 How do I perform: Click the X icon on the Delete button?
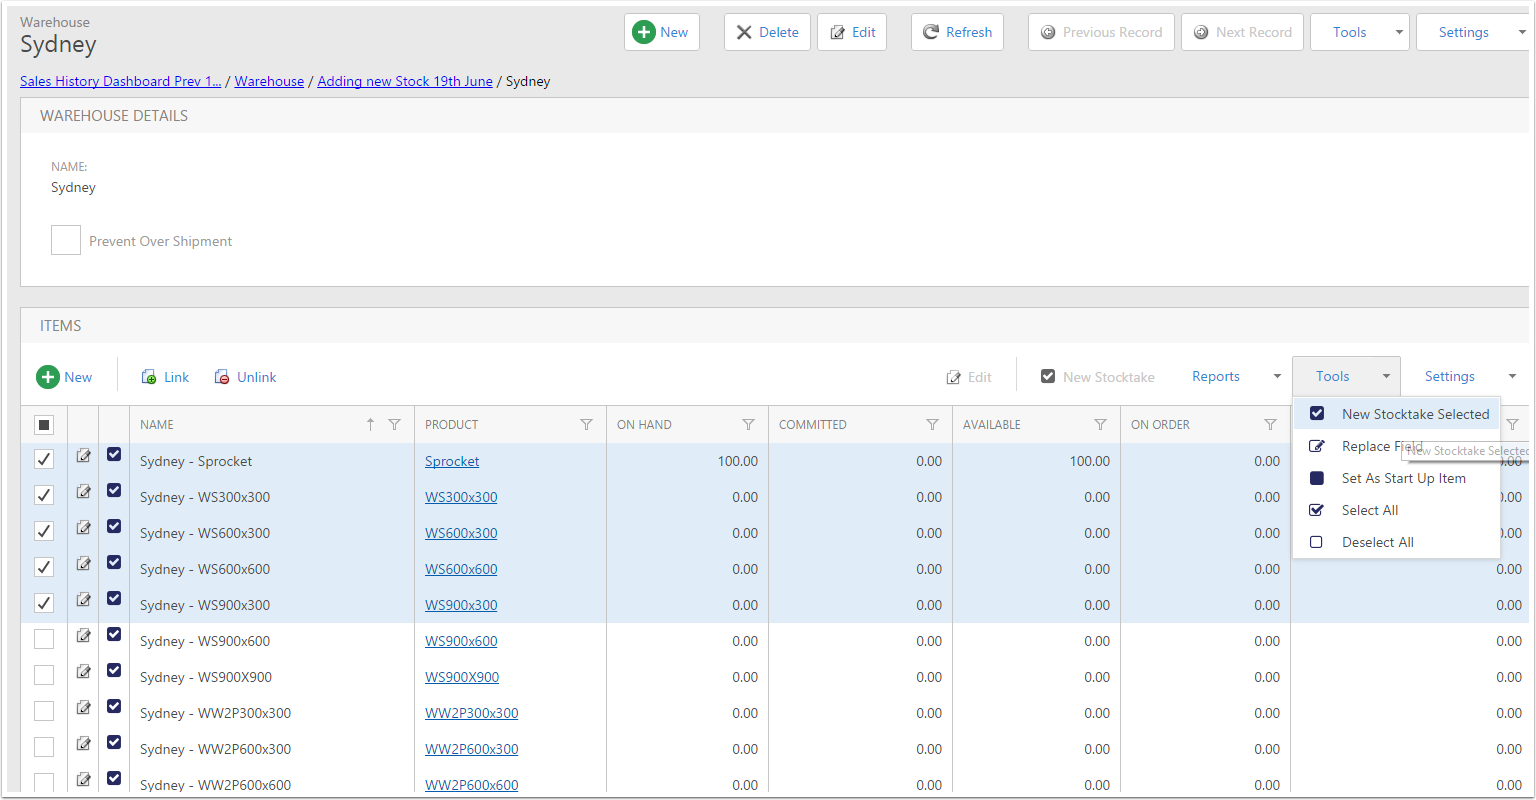(x=744, y=32)
